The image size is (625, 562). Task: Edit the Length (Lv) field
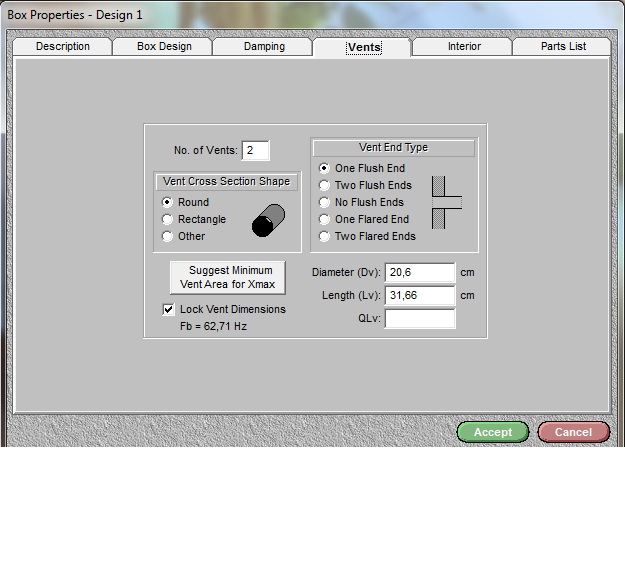420,295
